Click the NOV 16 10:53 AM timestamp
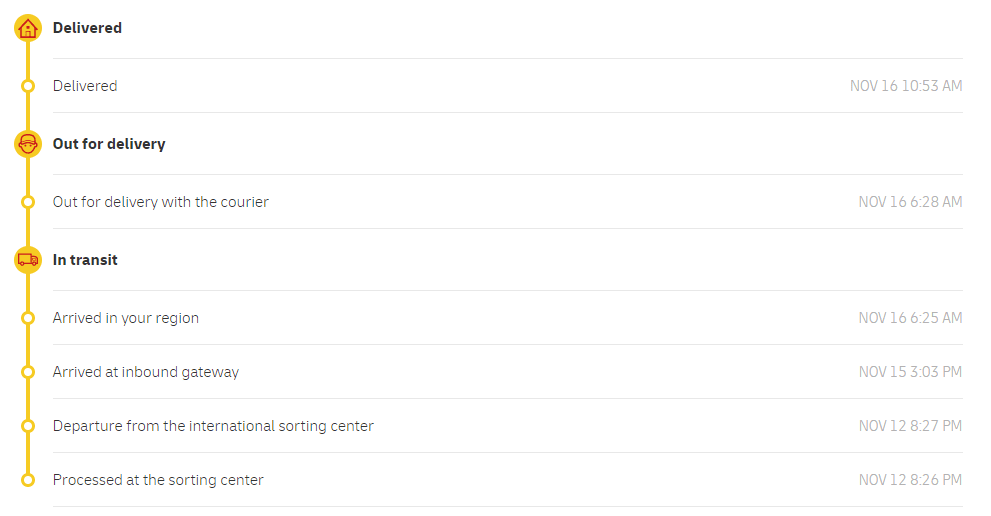Screen dimensions: 991x516 [x=906, y=86]
